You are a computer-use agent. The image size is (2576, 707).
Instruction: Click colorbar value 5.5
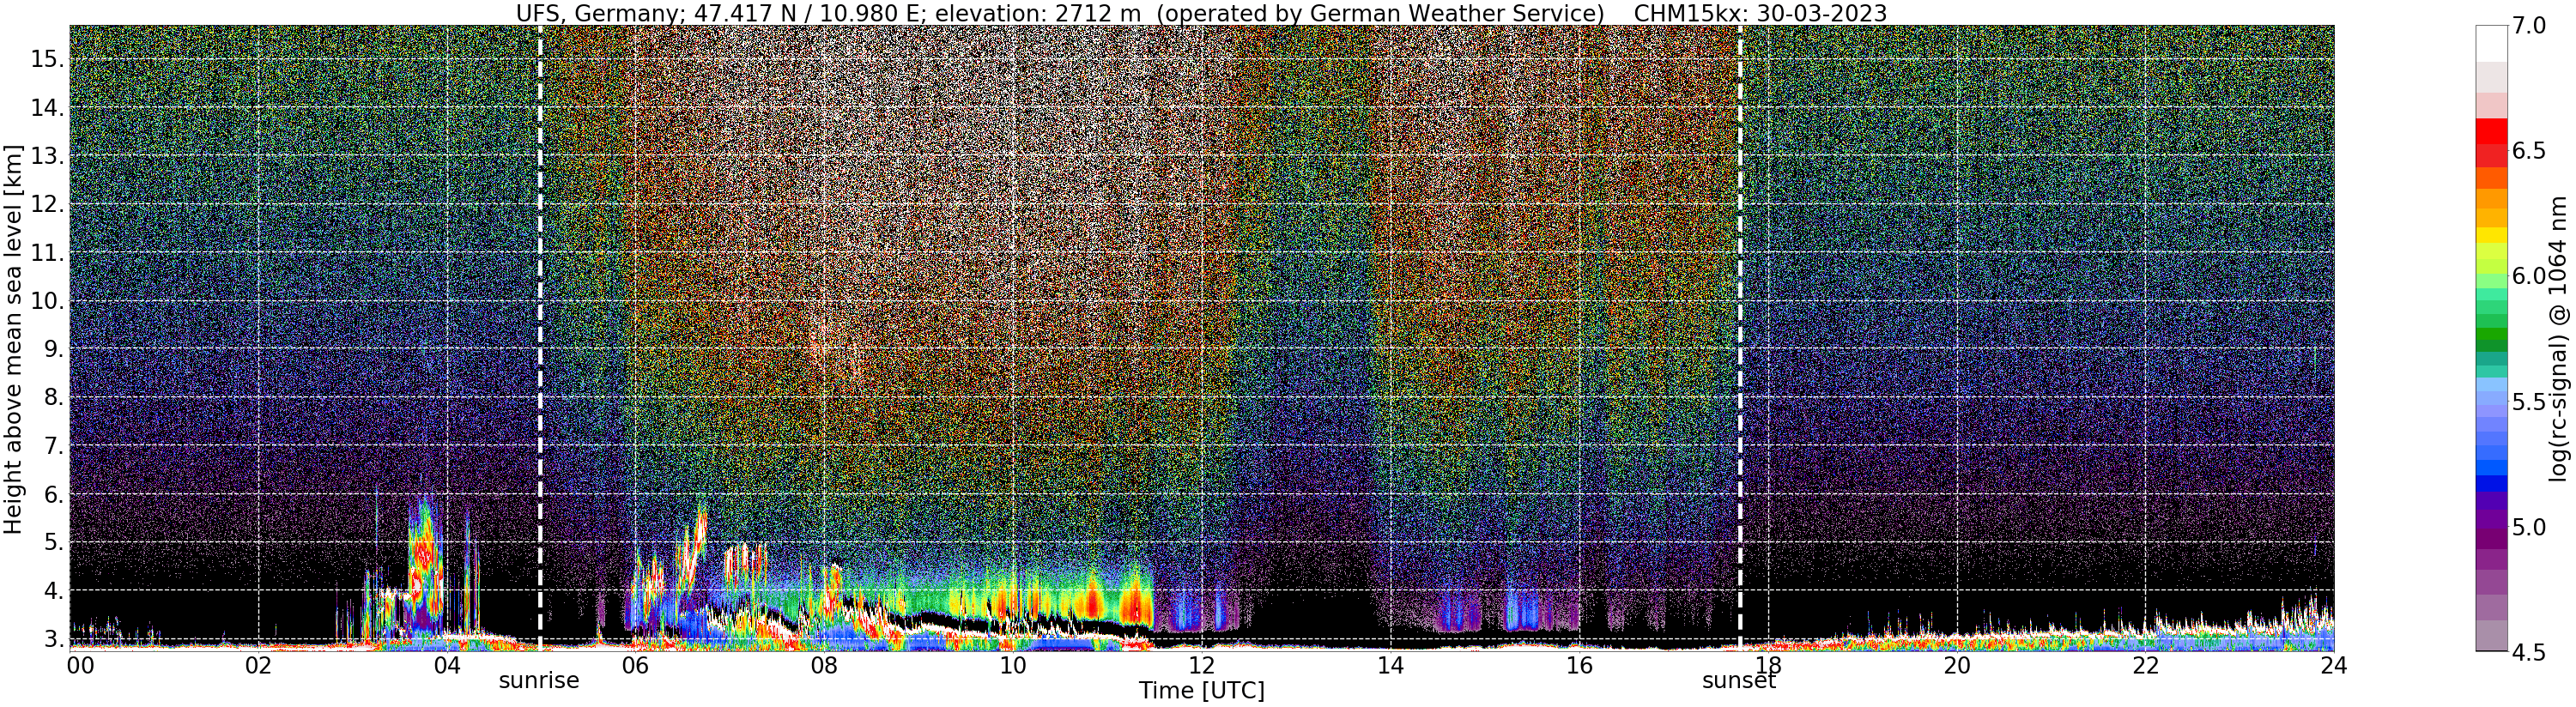(x=2529, y=402)
